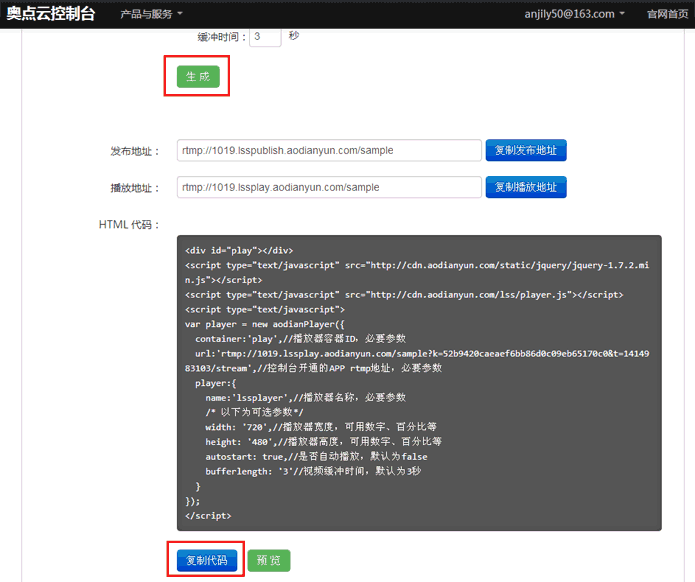
Task: Expand the 产品与服务 dropdown menu
Action: point(151,14)
